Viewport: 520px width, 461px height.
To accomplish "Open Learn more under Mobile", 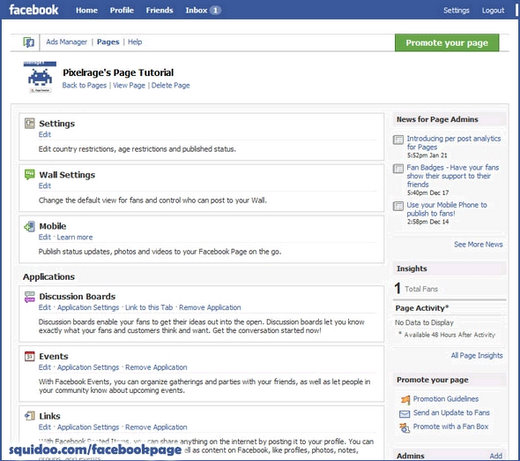I will click(75, 237).
